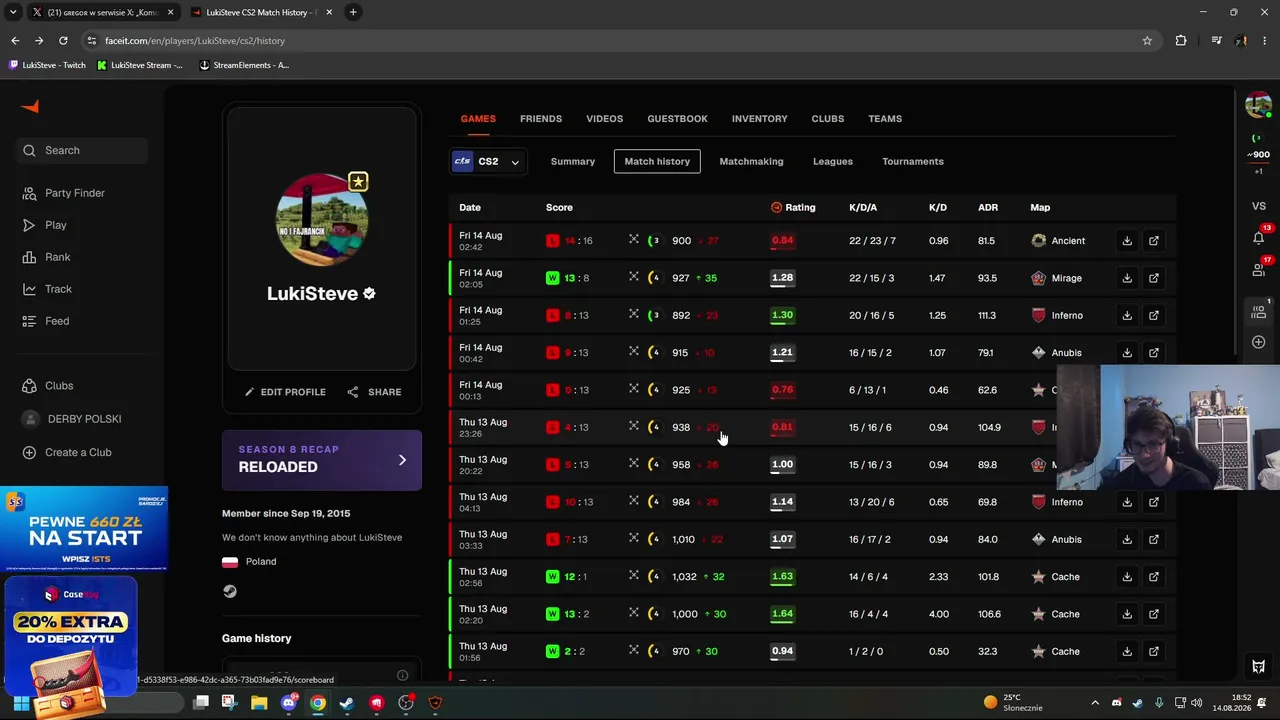The width and height of the screenshot is (1280, 720).
Task: Open the Thu 13 Aug 02:56 Cache match externally
Action: point(1154,577)
